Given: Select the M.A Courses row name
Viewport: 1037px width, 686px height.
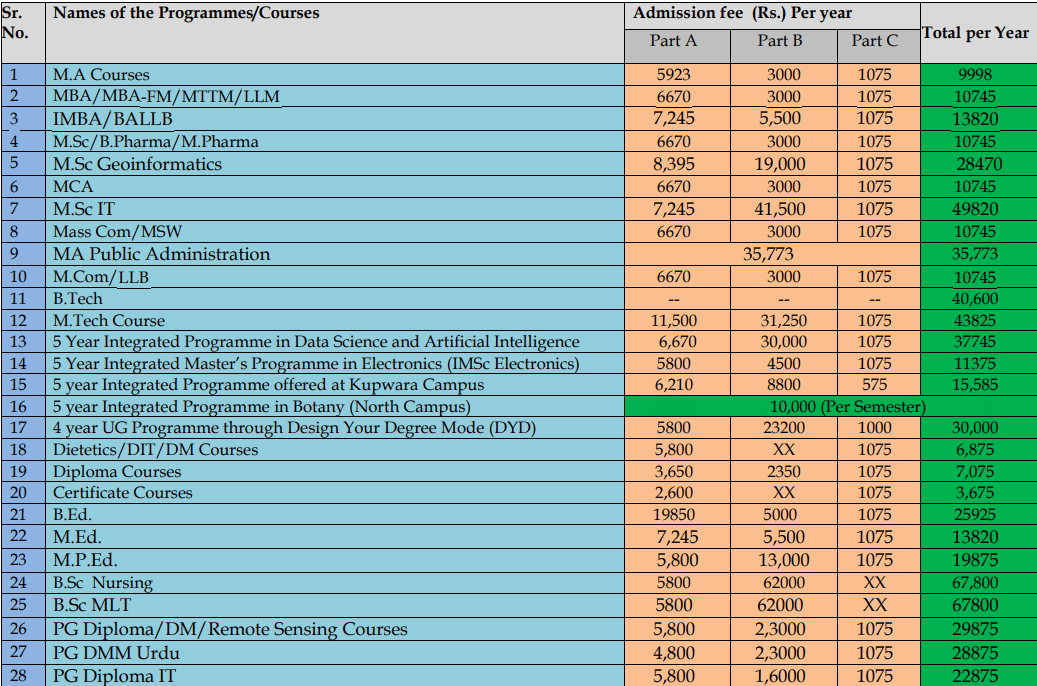Looking at the screenshot, I should pyautogui.click(x=101, y=75).
